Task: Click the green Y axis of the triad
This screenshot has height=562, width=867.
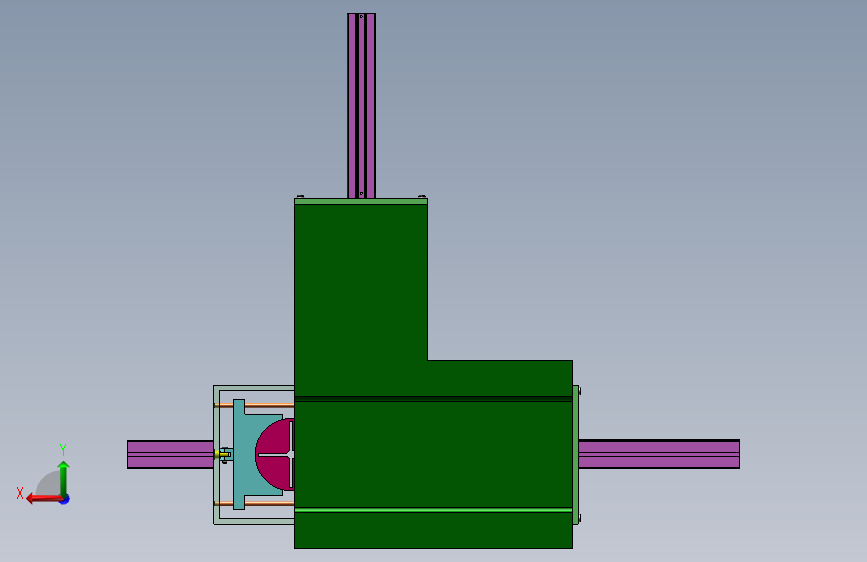Action: 64,478
